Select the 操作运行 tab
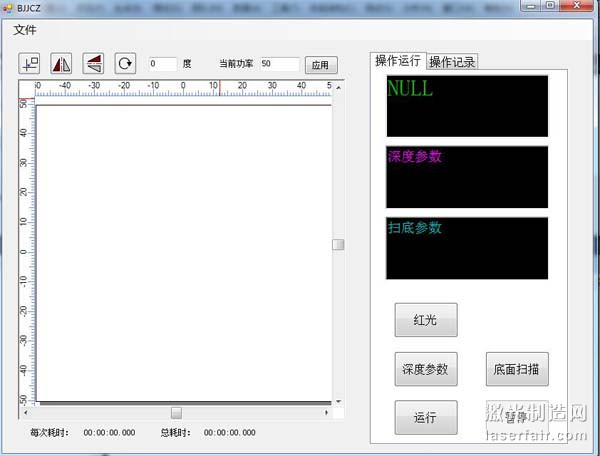Screen dimensions: 600x456 click(x=397, y=60)
